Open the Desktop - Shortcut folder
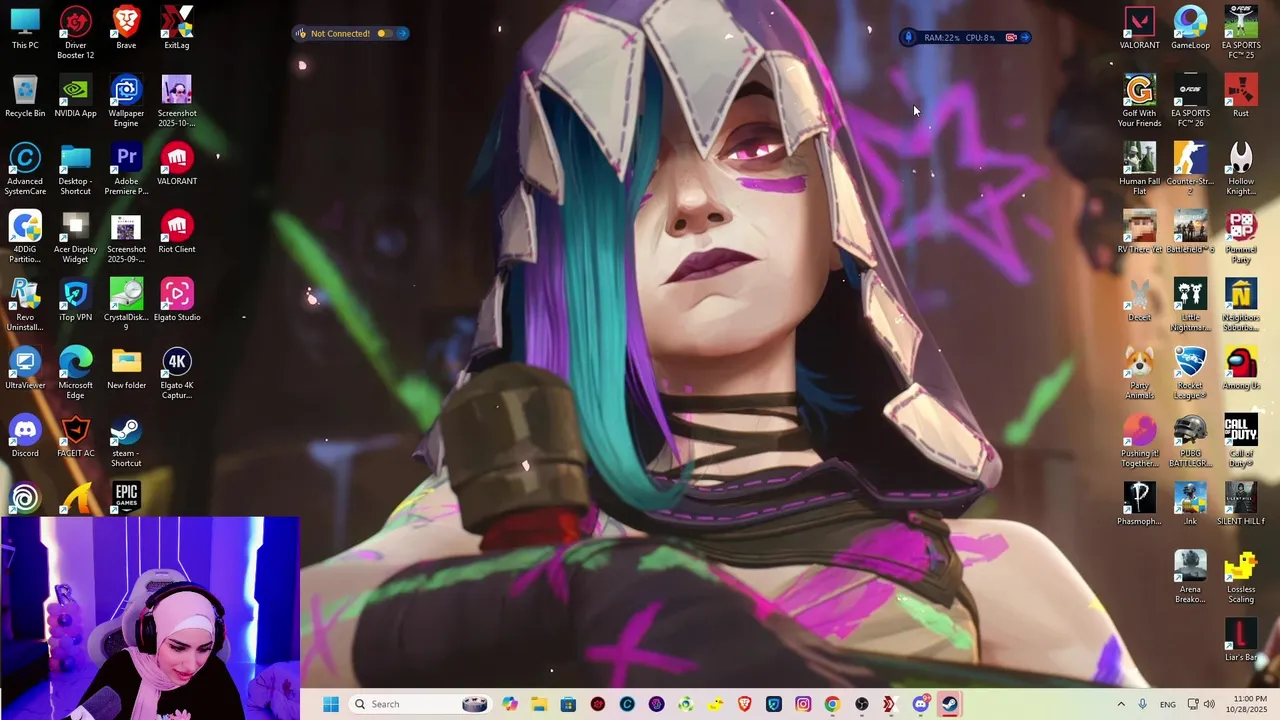This screenshot has height=720, width=1280. [76, 168]
